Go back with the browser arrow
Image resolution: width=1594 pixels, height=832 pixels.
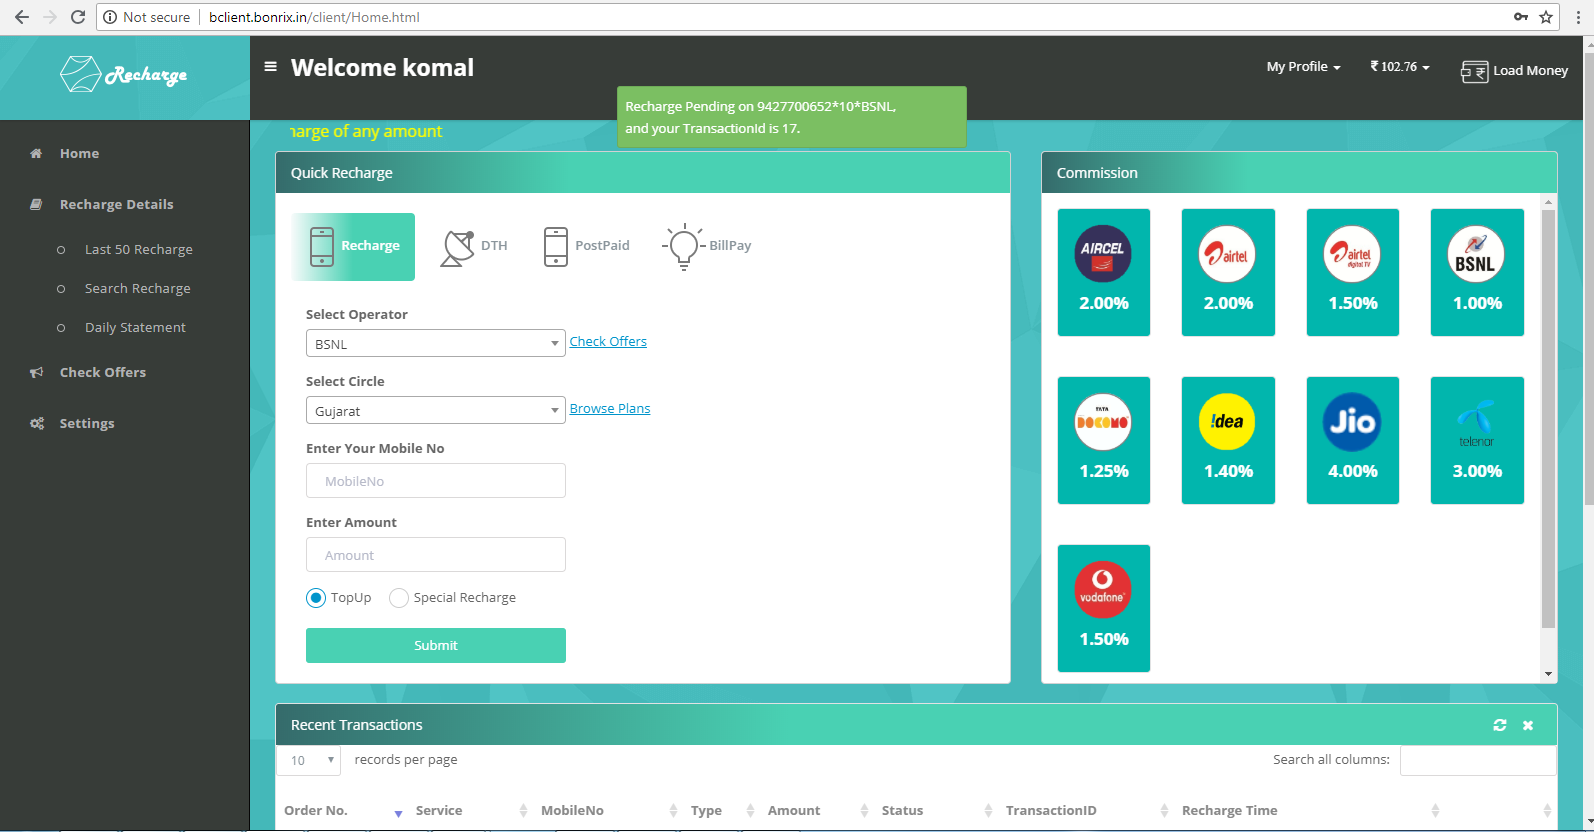coord(22,17)
